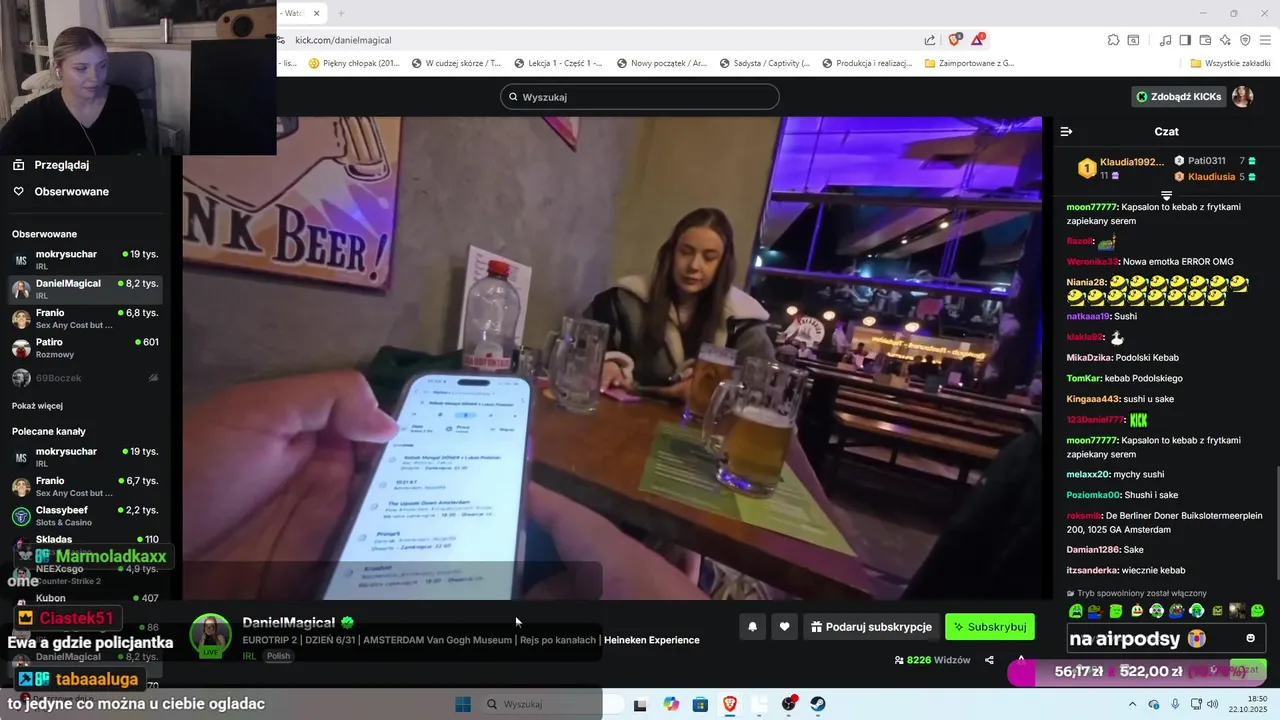Toggle the browser sidebar panel icon

[x=1185, y=40]
